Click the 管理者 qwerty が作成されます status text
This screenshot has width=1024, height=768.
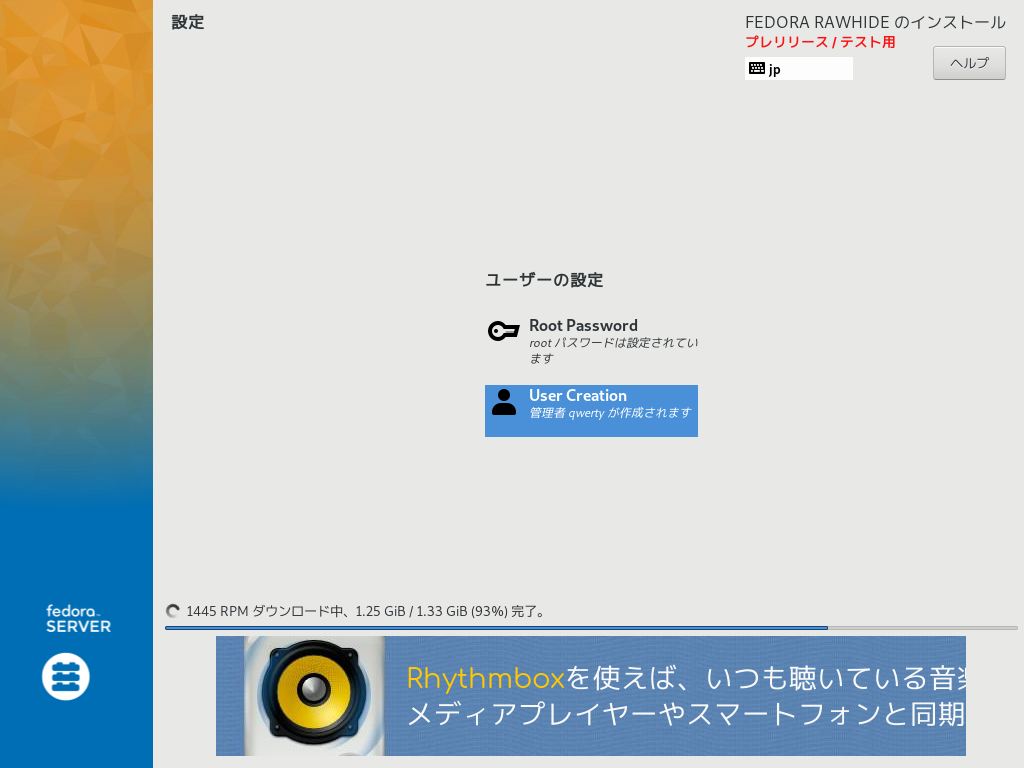610,413
